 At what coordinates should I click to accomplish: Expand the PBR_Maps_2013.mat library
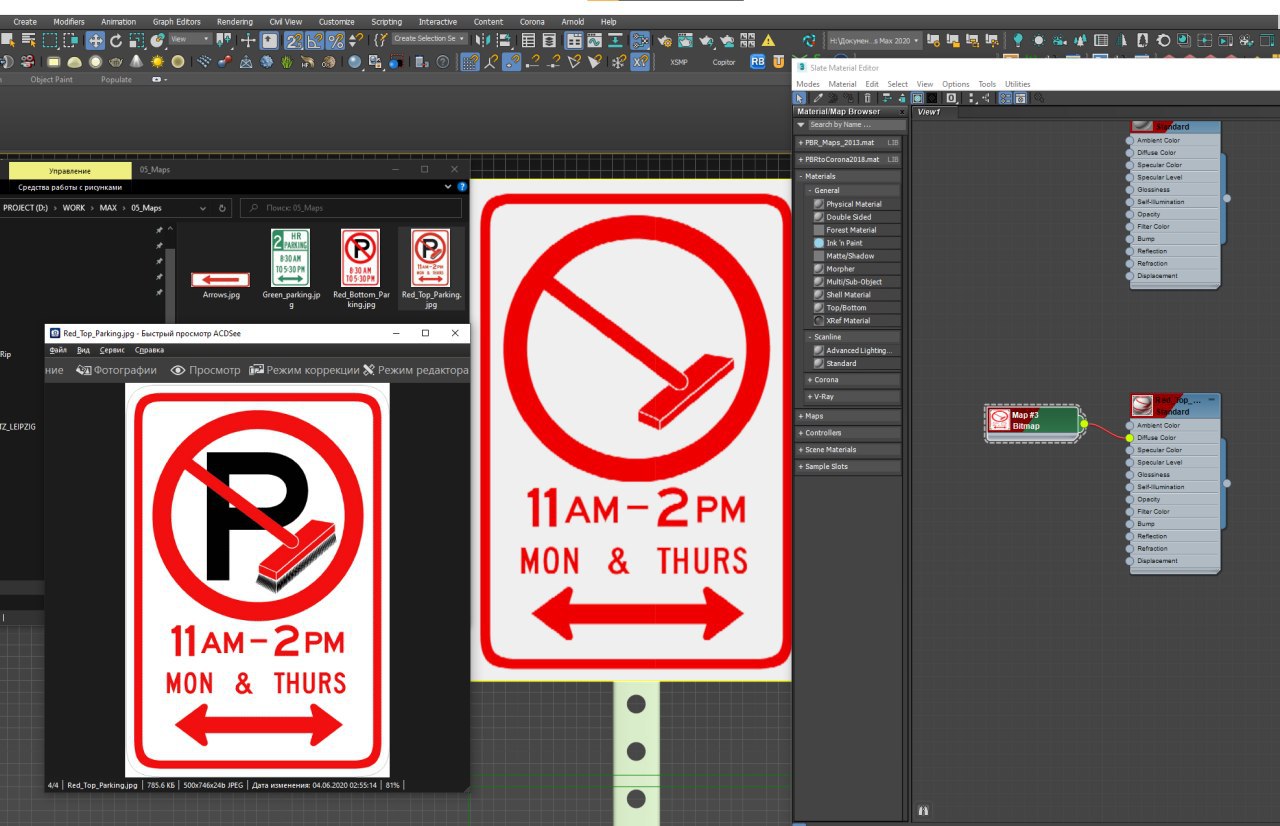click(848, 143)
